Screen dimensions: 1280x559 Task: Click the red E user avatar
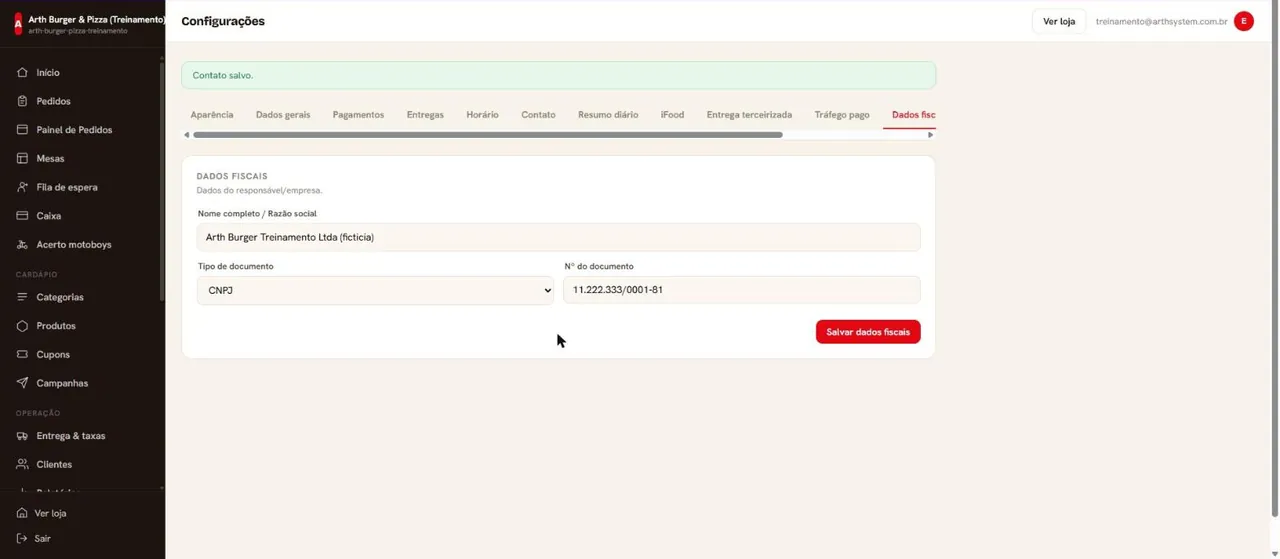1244,21
